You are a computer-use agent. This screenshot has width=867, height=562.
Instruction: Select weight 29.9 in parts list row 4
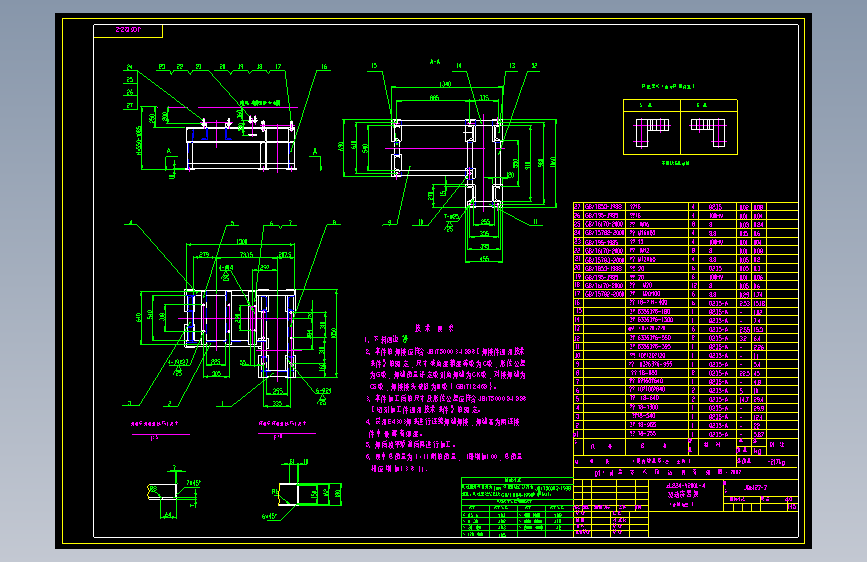pos(758,408)
